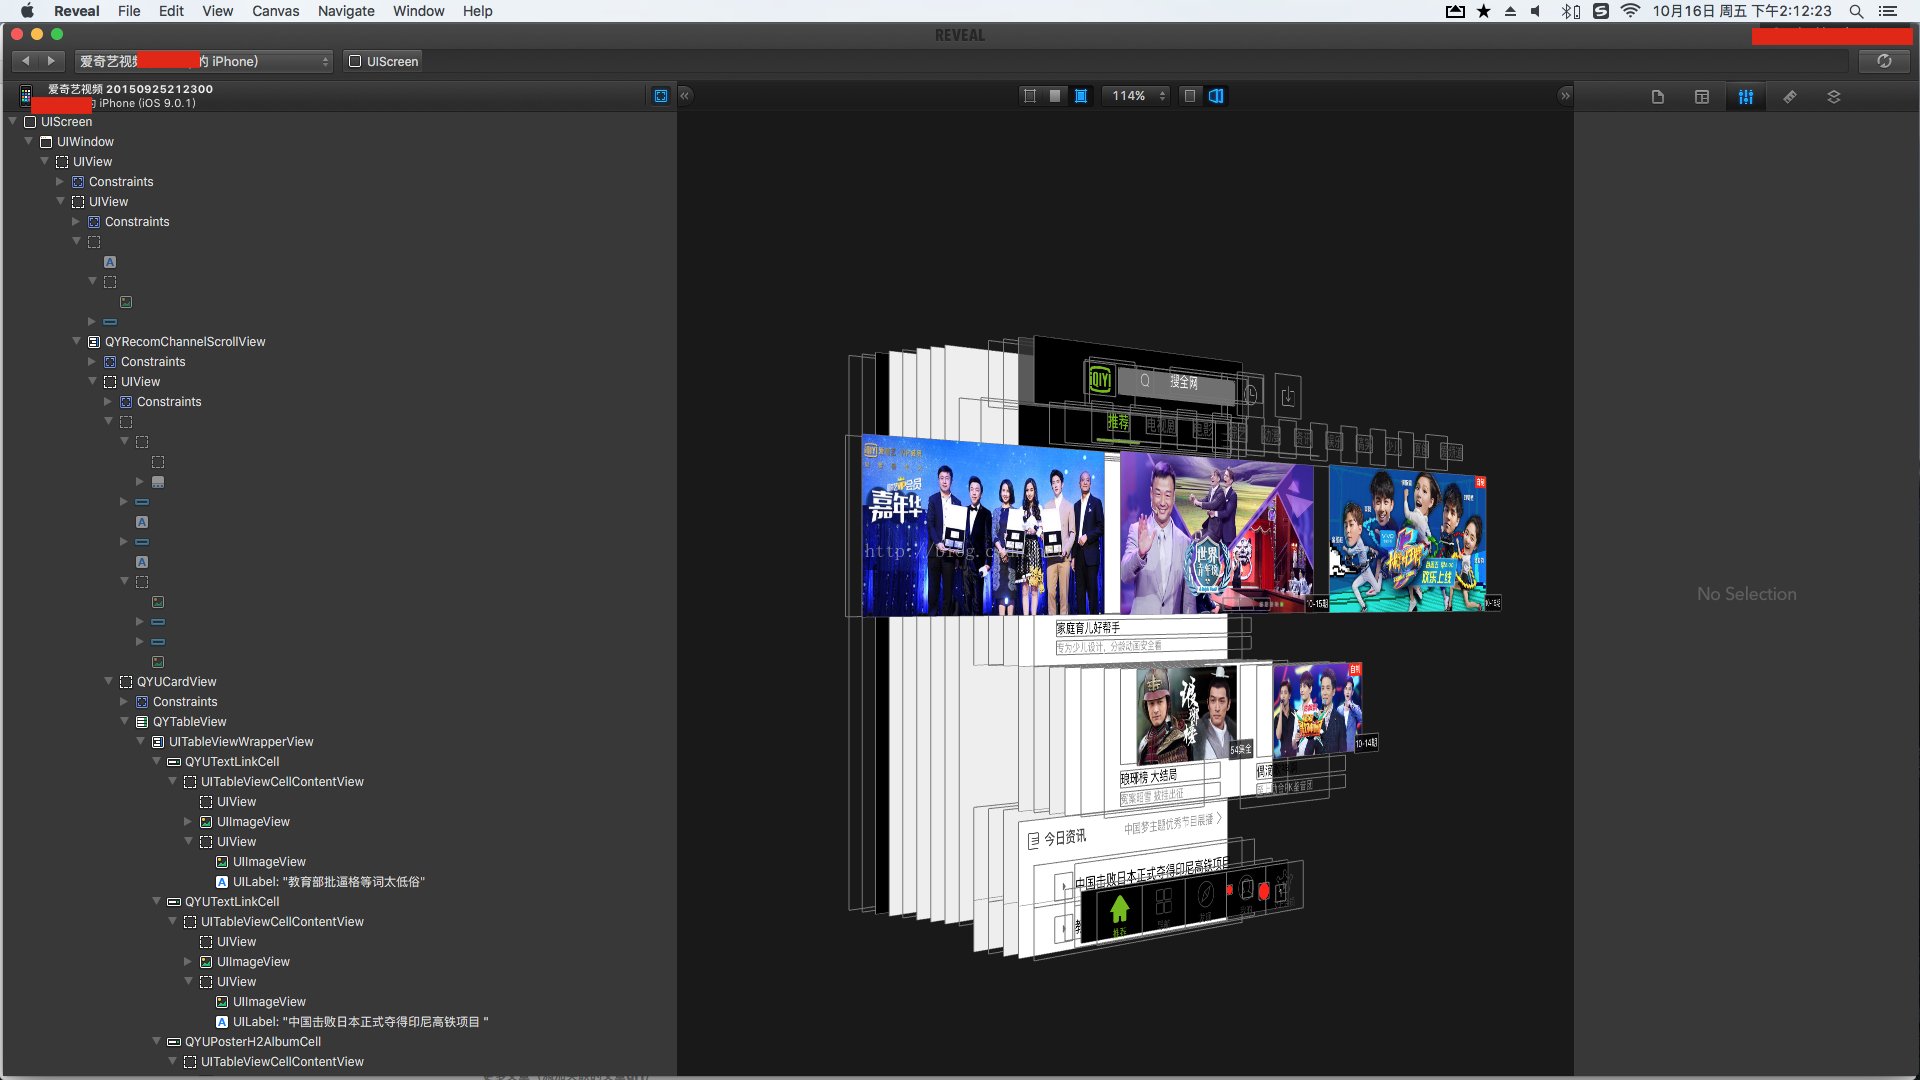Click the 3D layered view thumbnail

click(x=1216, y=95)
